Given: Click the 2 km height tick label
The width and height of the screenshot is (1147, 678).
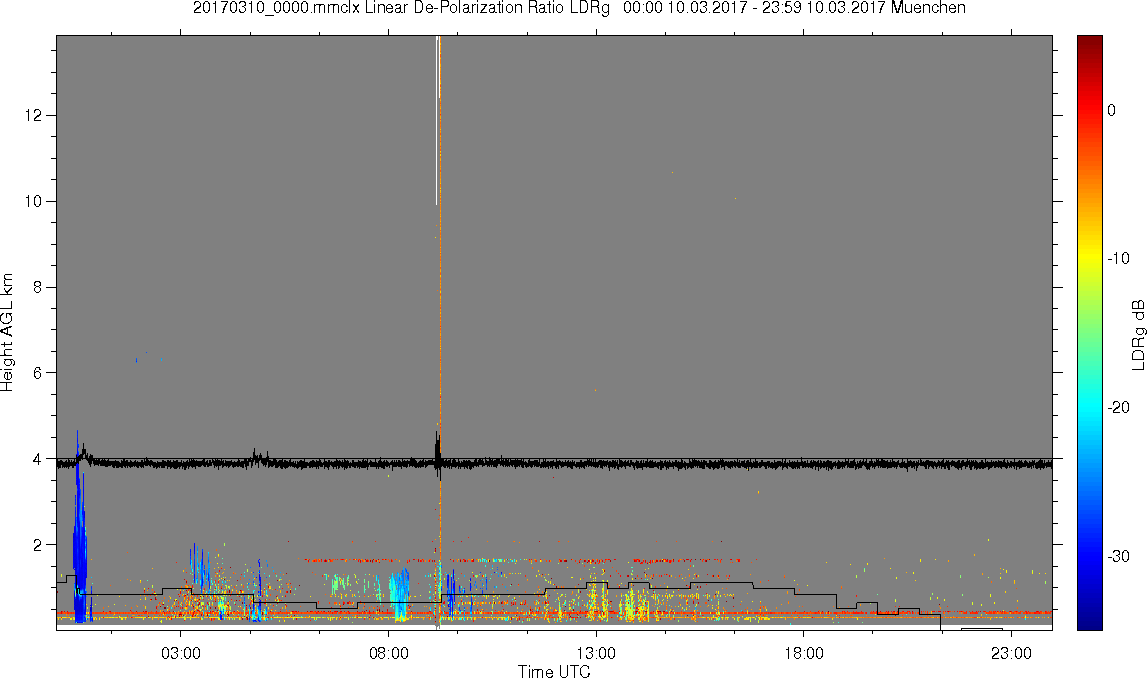Looking at the screenshot, I should coord(38,545).
